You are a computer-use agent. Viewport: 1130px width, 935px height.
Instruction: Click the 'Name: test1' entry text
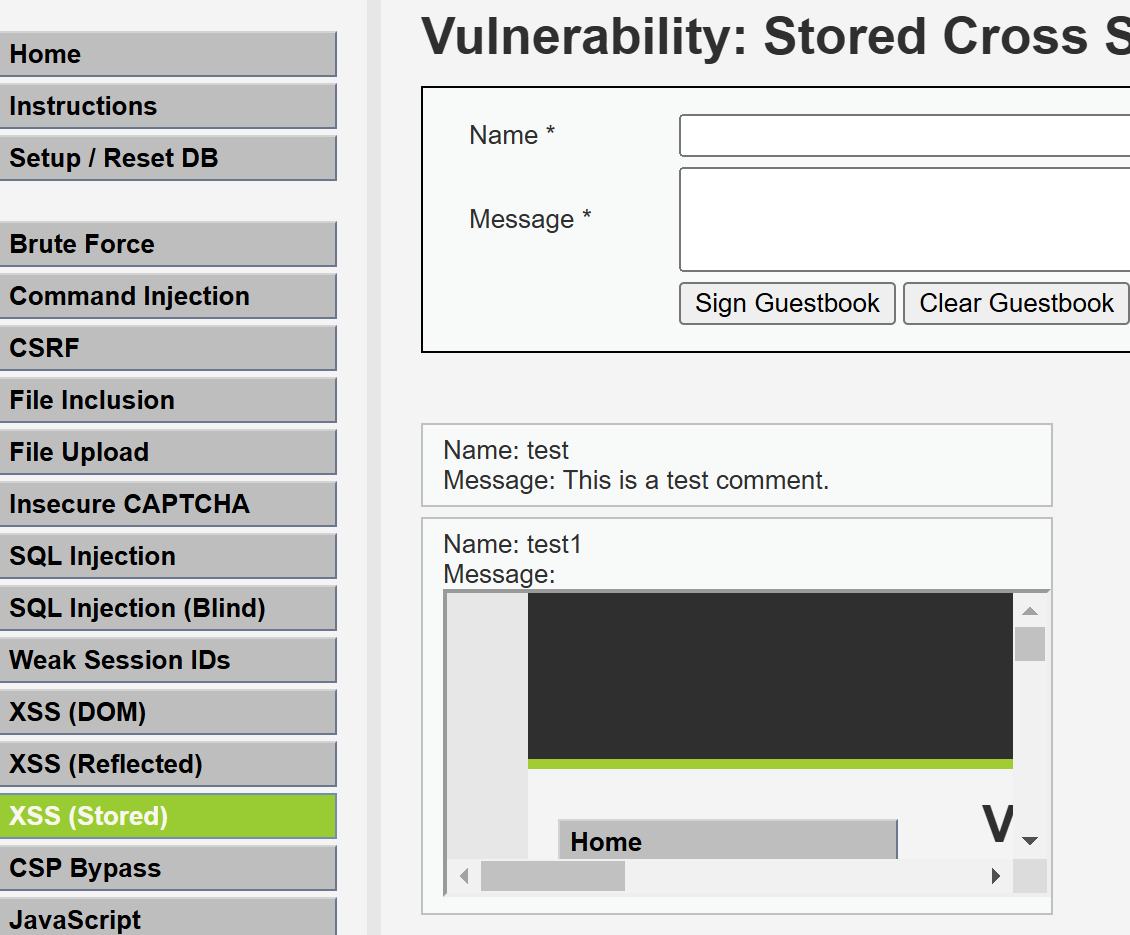coord(512,544)
